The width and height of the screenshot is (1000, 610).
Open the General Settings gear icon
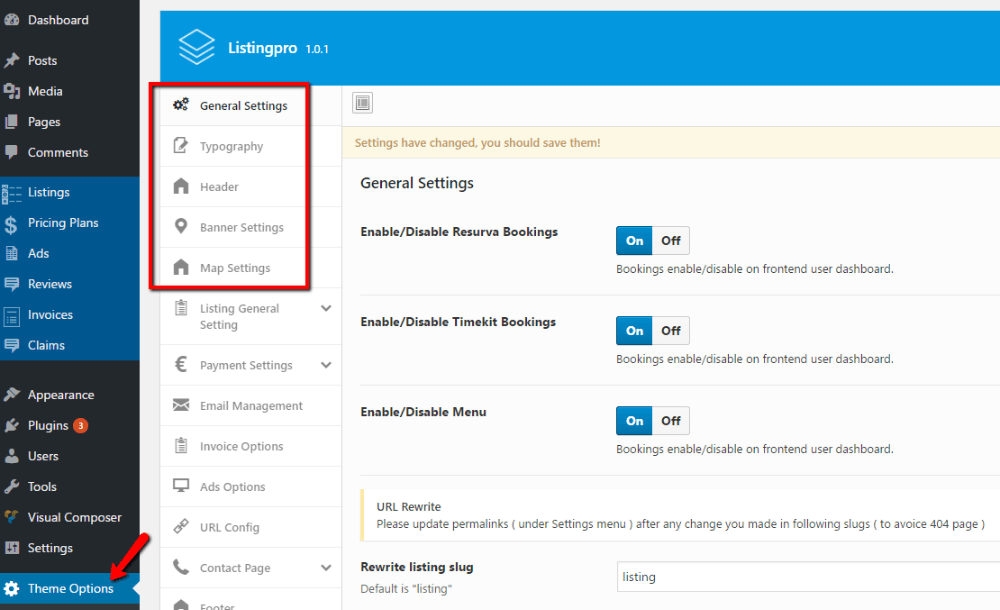pos(180,104)
